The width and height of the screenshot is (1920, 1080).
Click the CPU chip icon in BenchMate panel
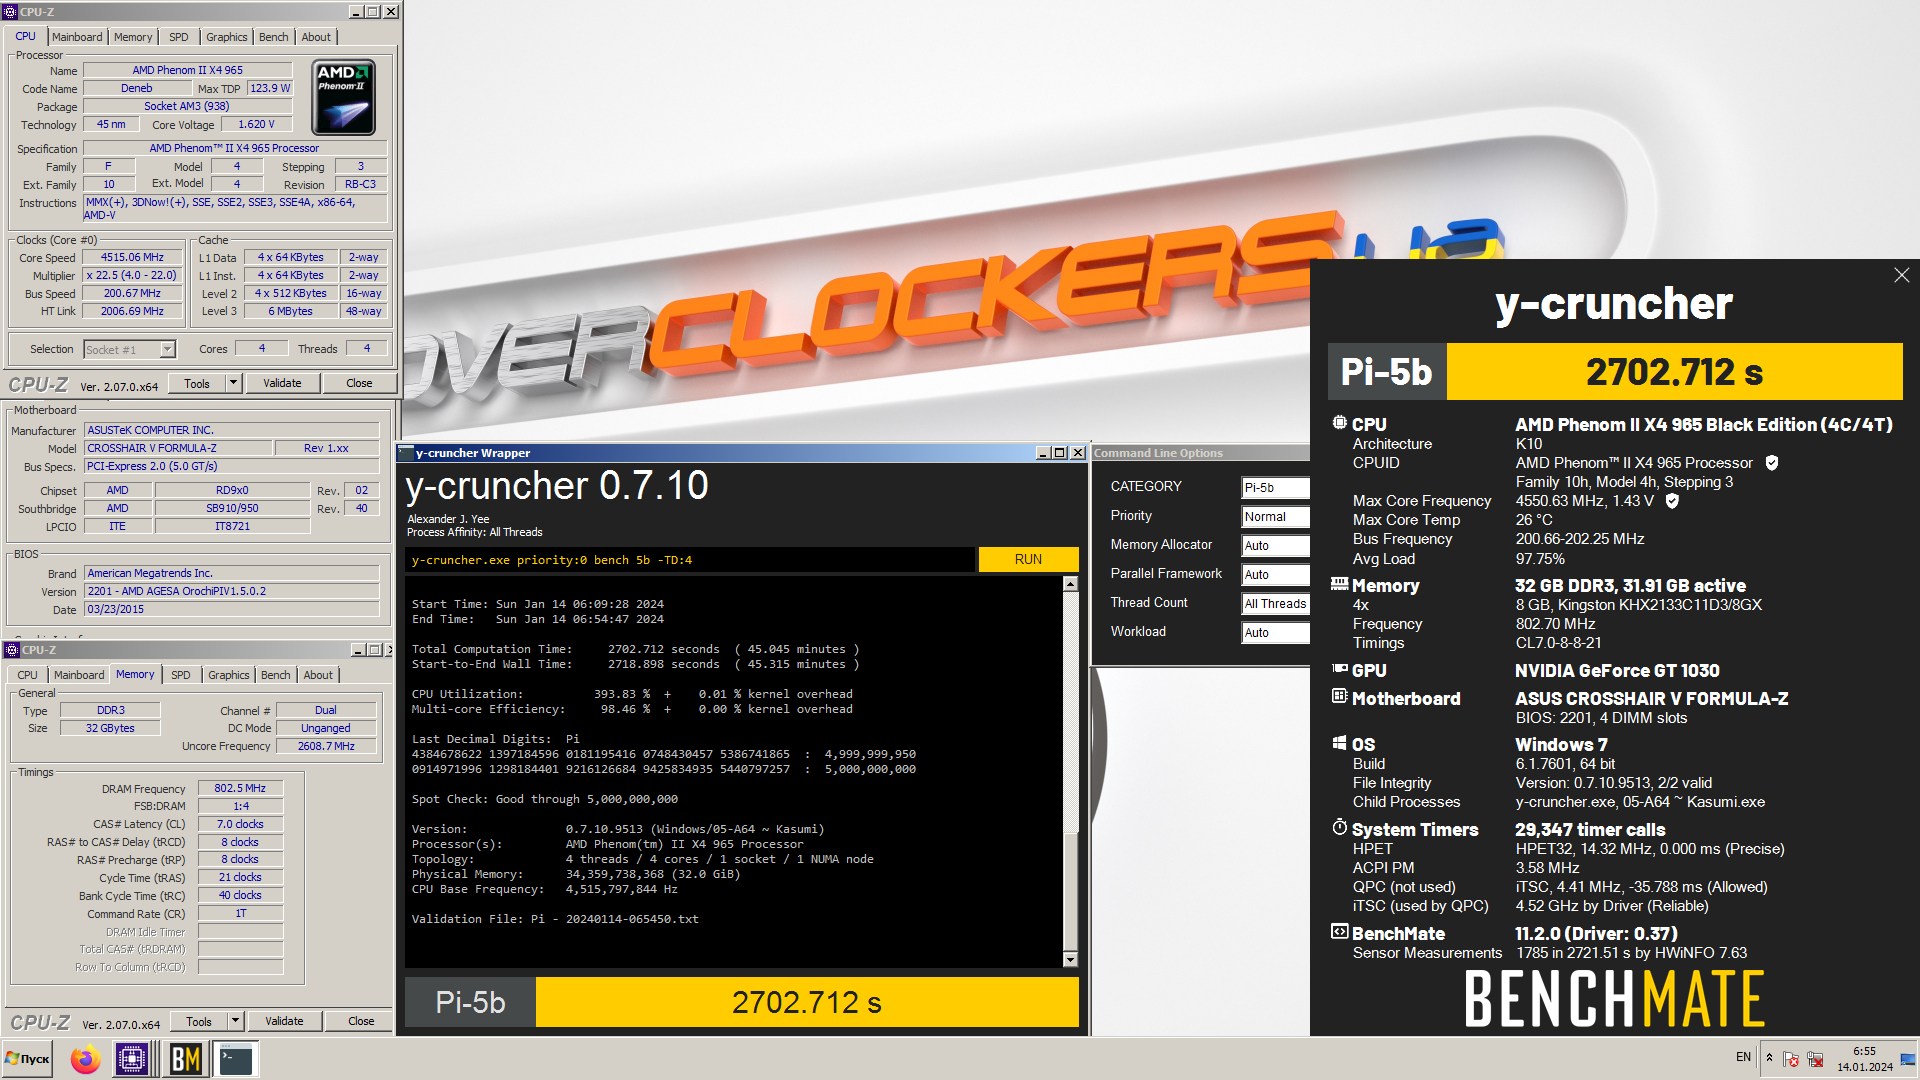pyautogui.click(x=1339, y=423)
